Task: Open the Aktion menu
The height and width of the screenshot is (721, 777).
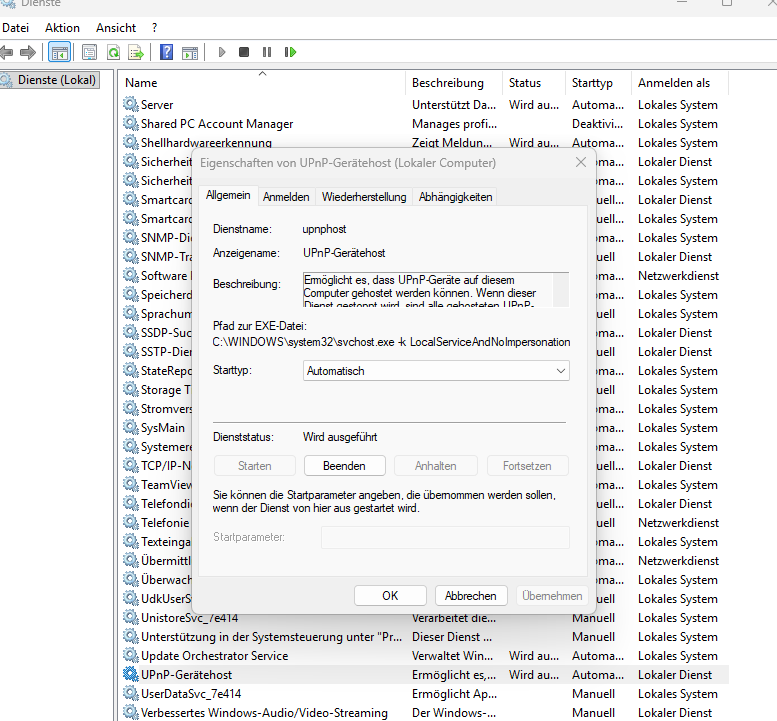Action: pos(62,28)
